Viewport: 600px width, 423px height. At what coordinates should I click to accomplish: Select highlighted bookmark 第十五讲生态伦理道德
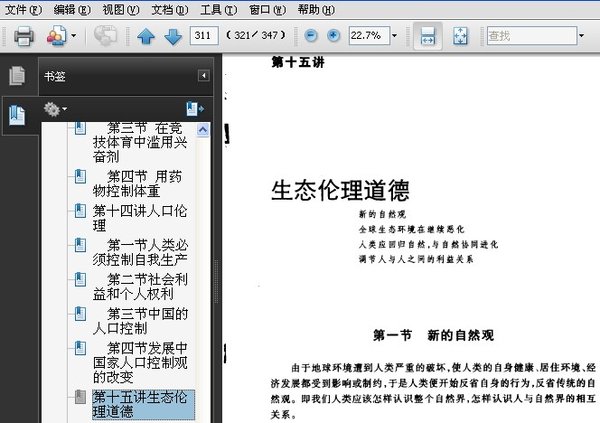click(x=143, y=404)
